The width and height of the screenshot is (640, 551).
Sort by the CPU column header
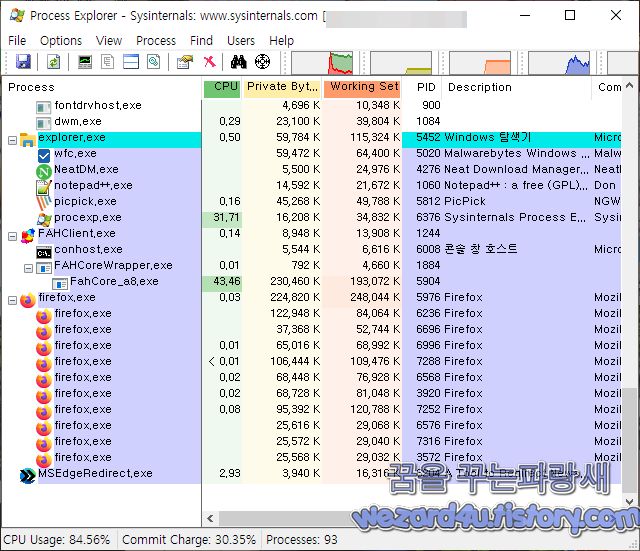222,87
